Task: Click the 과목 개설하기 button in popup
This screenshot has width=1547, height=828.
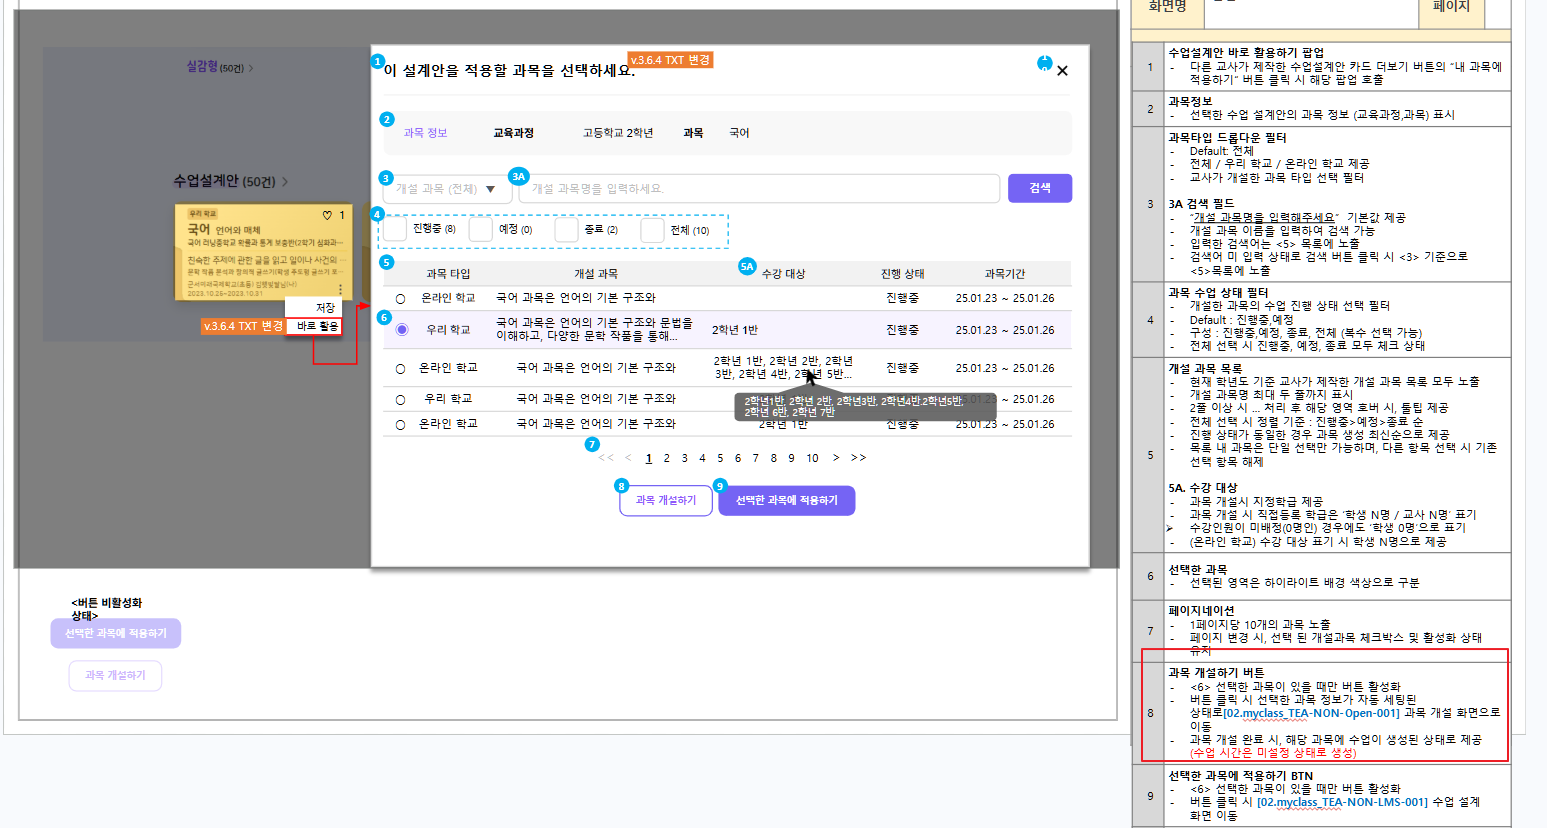Action: tap(665, 500)
